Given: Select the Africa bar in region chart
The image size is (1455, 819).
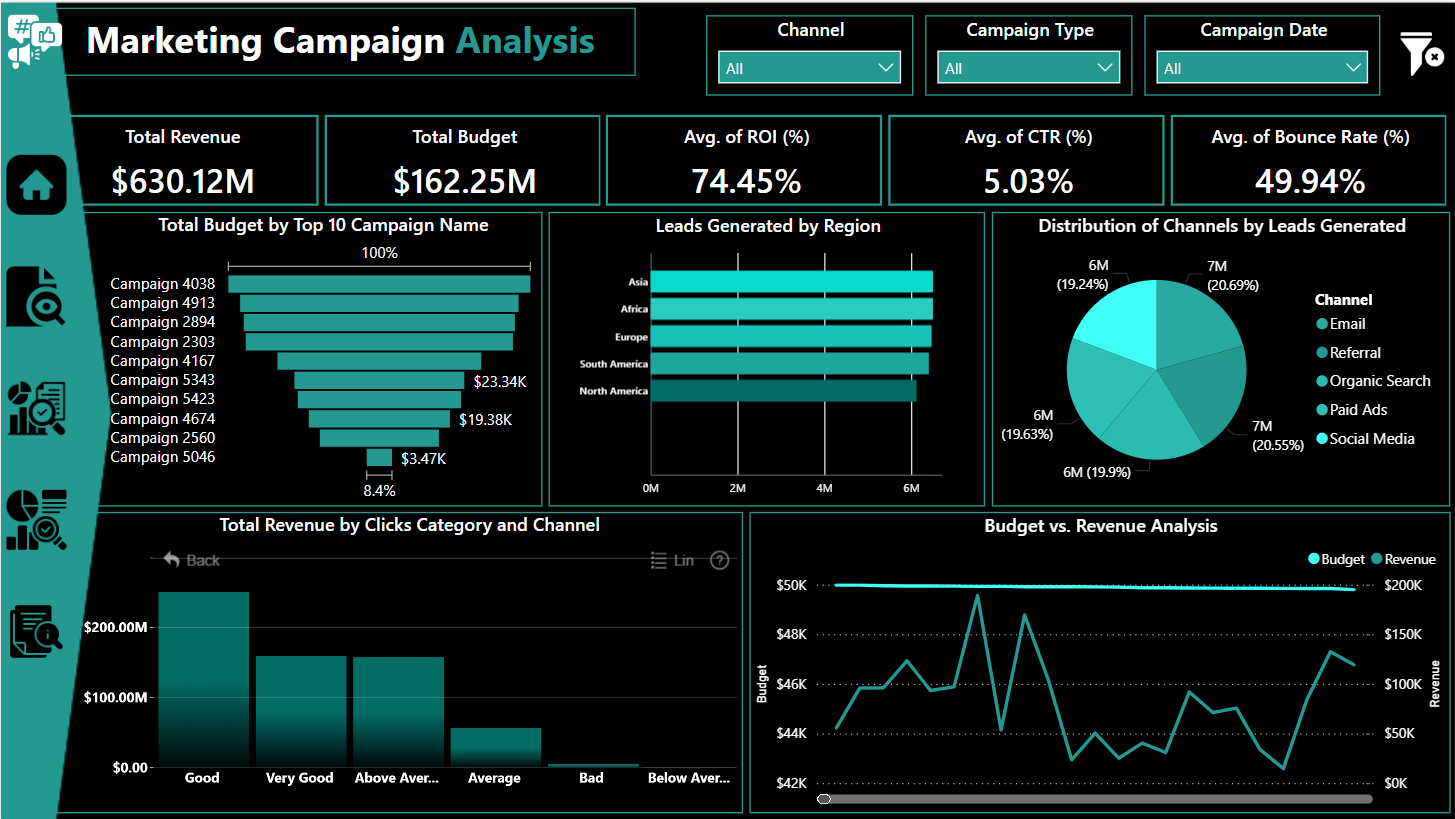Looking at the screenshot, I should [x=791, y=309].
